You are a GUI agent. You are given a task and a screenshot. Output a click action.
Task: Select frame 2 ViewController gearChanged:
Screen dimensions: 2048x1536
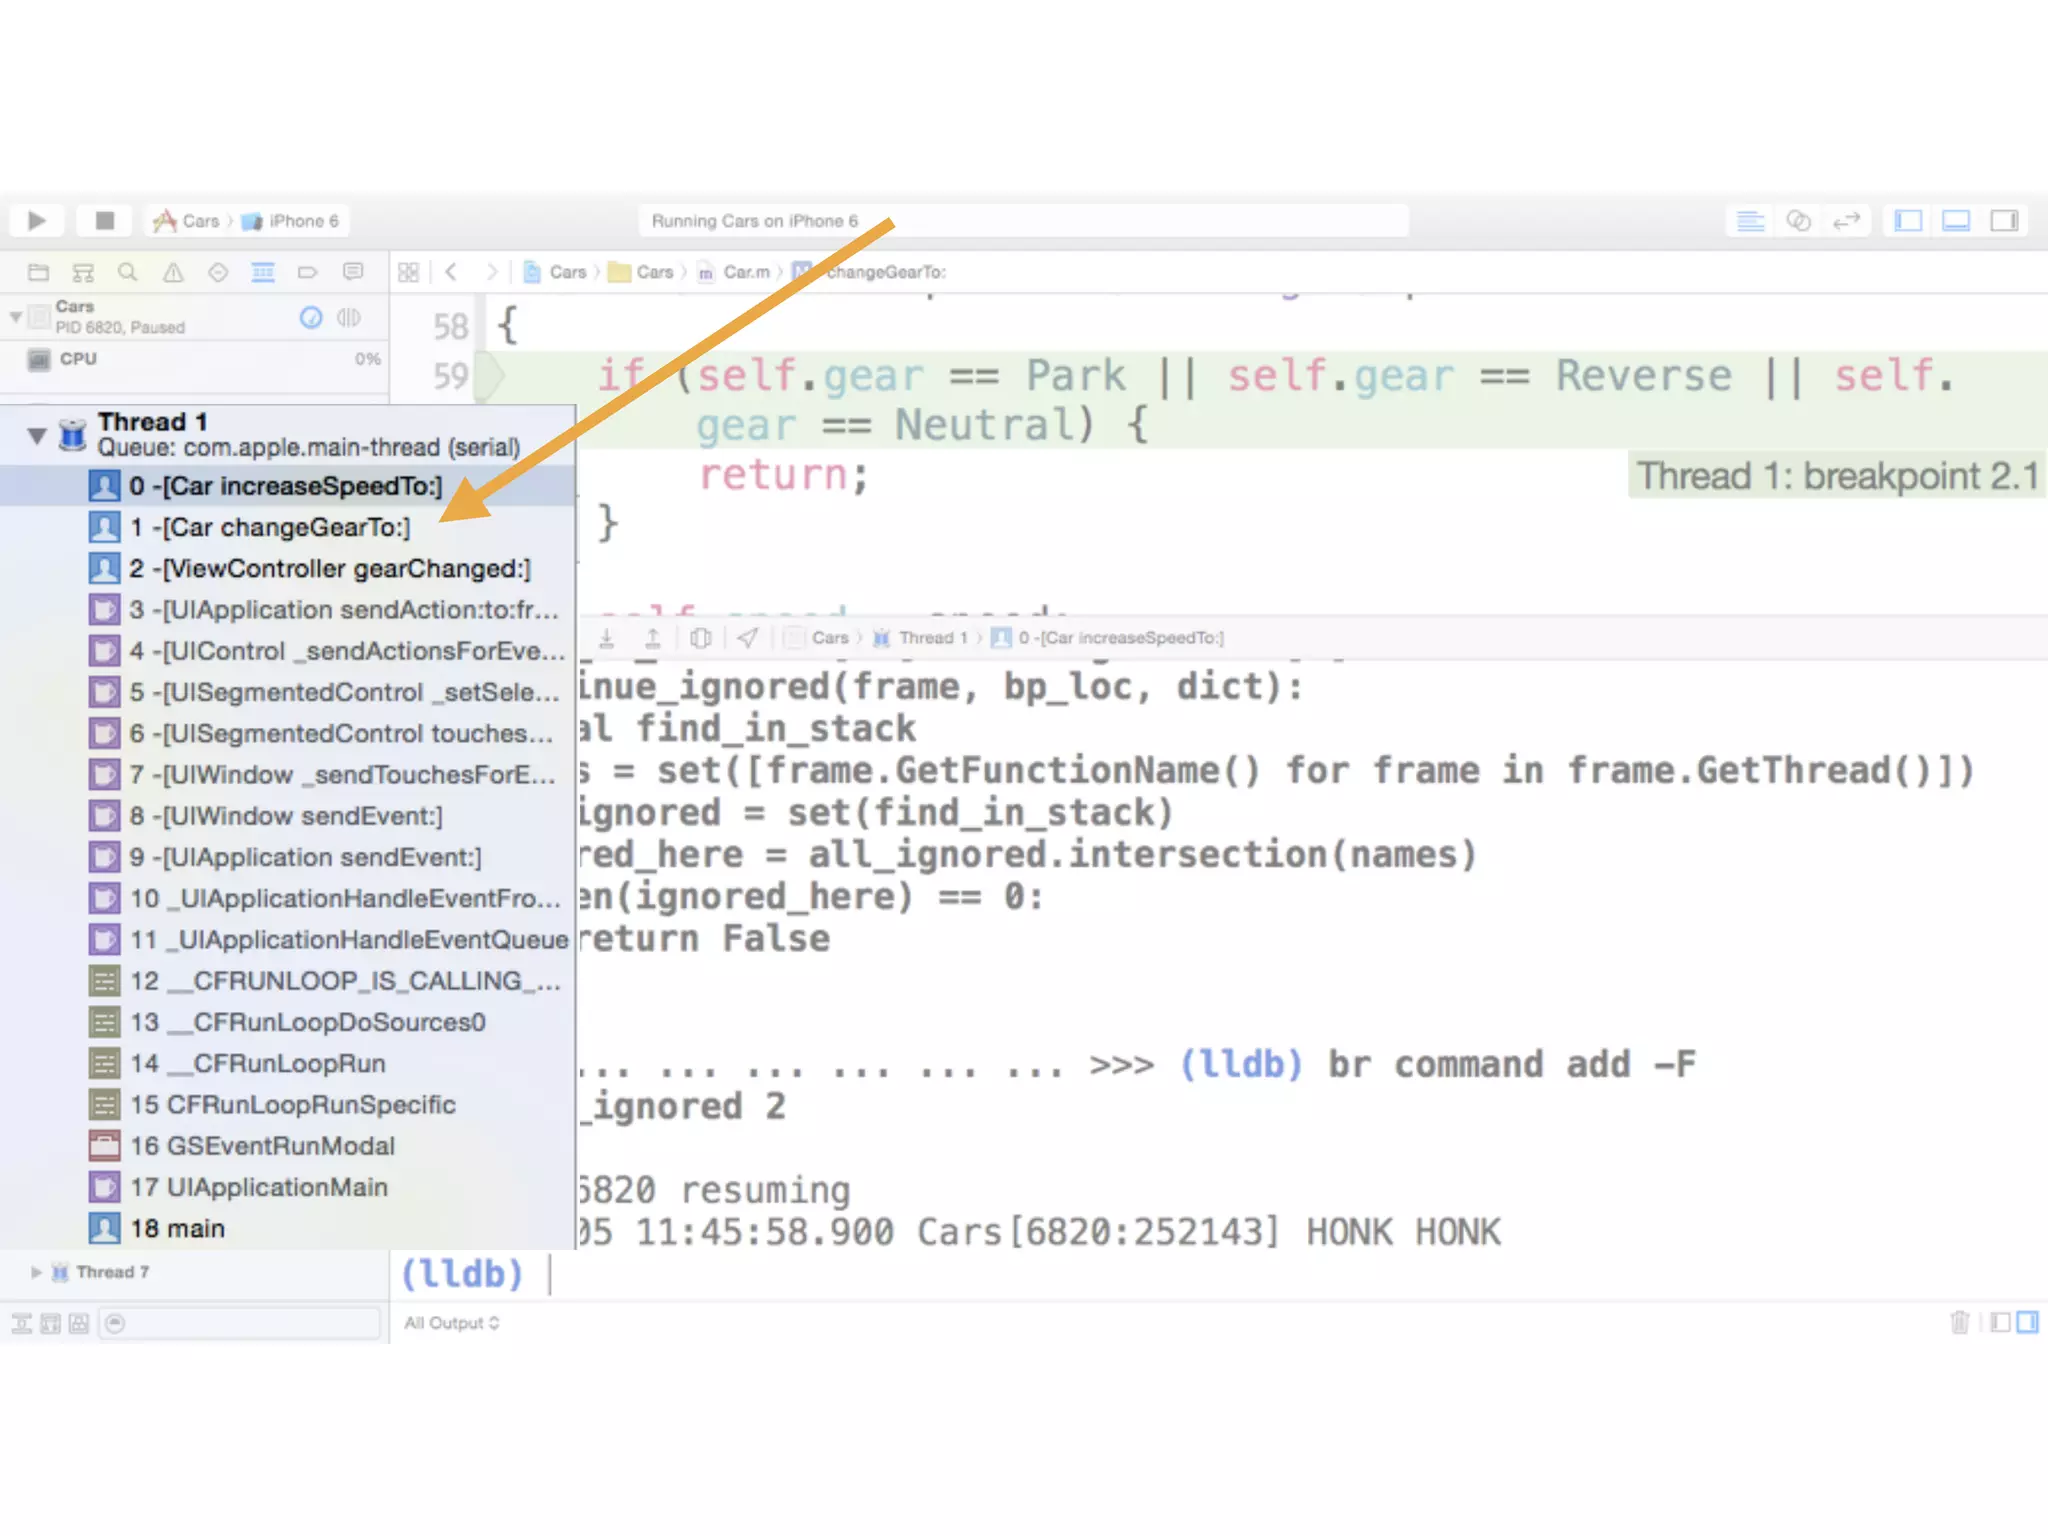[330, 568]
